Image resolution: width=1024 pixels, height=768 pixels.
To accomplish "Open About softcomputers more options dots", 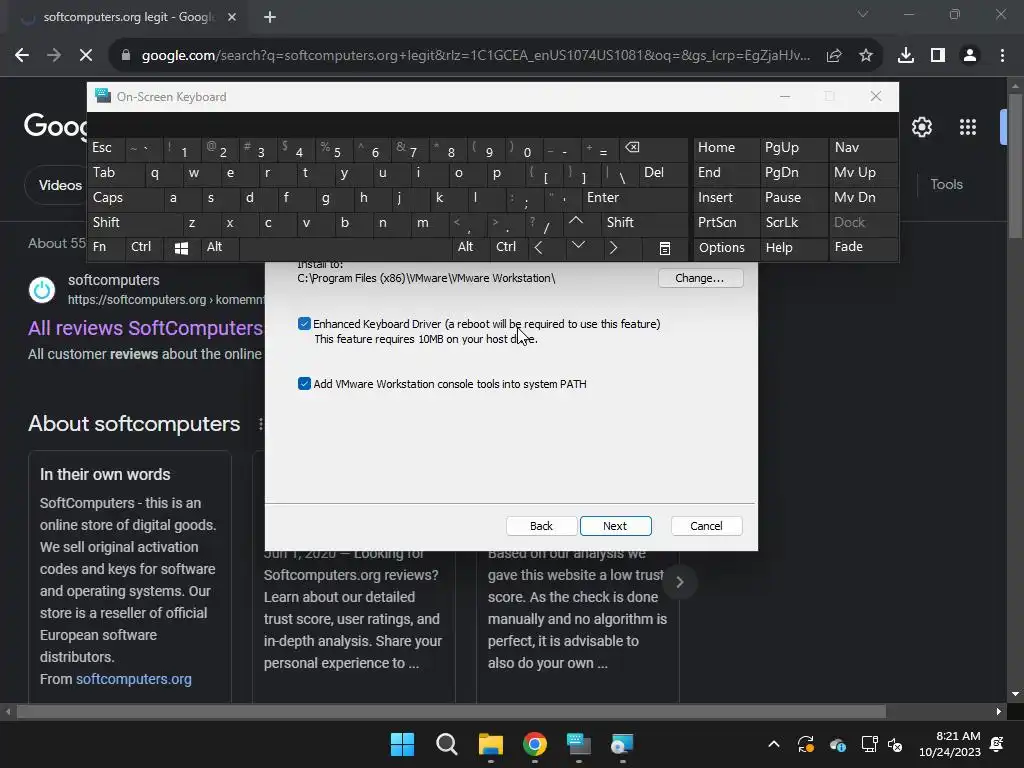I will coord(260,424).
